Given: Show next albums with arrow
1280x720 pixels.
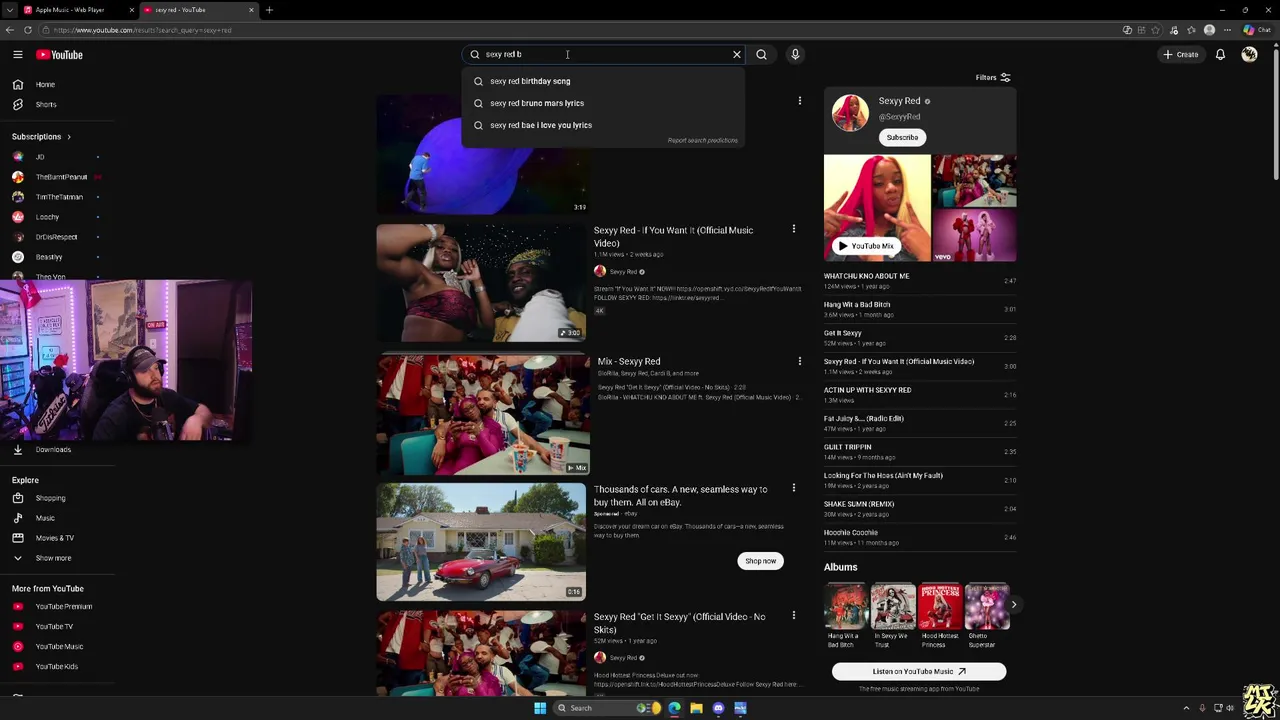Looking at the screenshot, I should click(x=1013, y=604).
